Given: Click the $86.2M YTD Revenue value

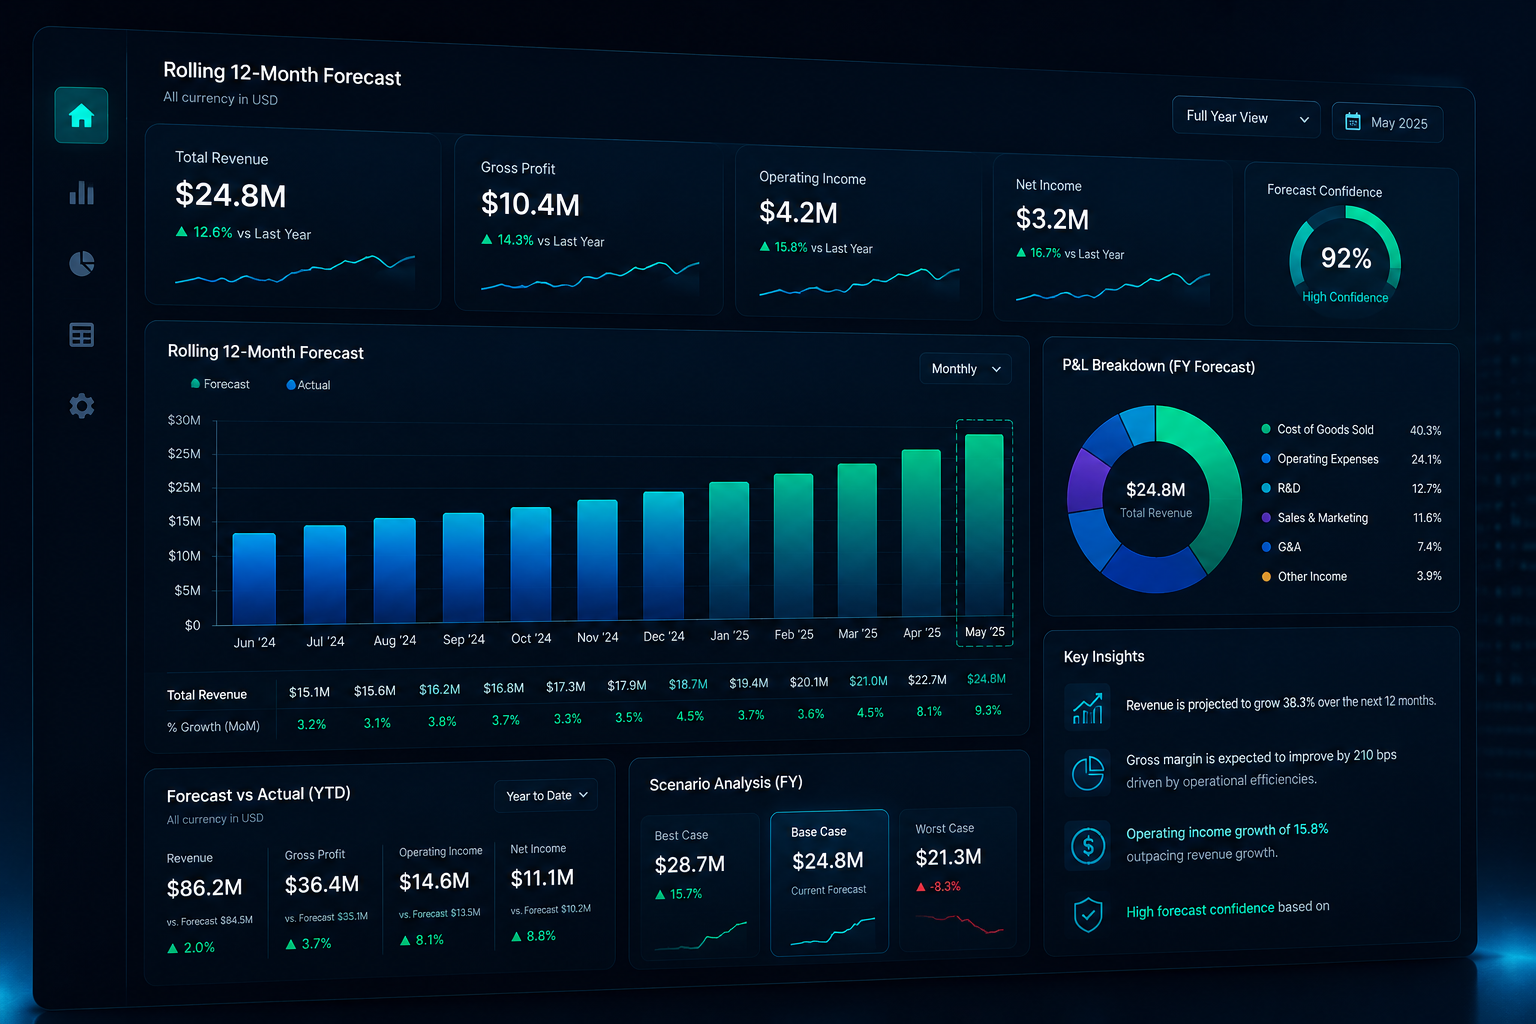Looking at the screenshot, I should (204, 888).
